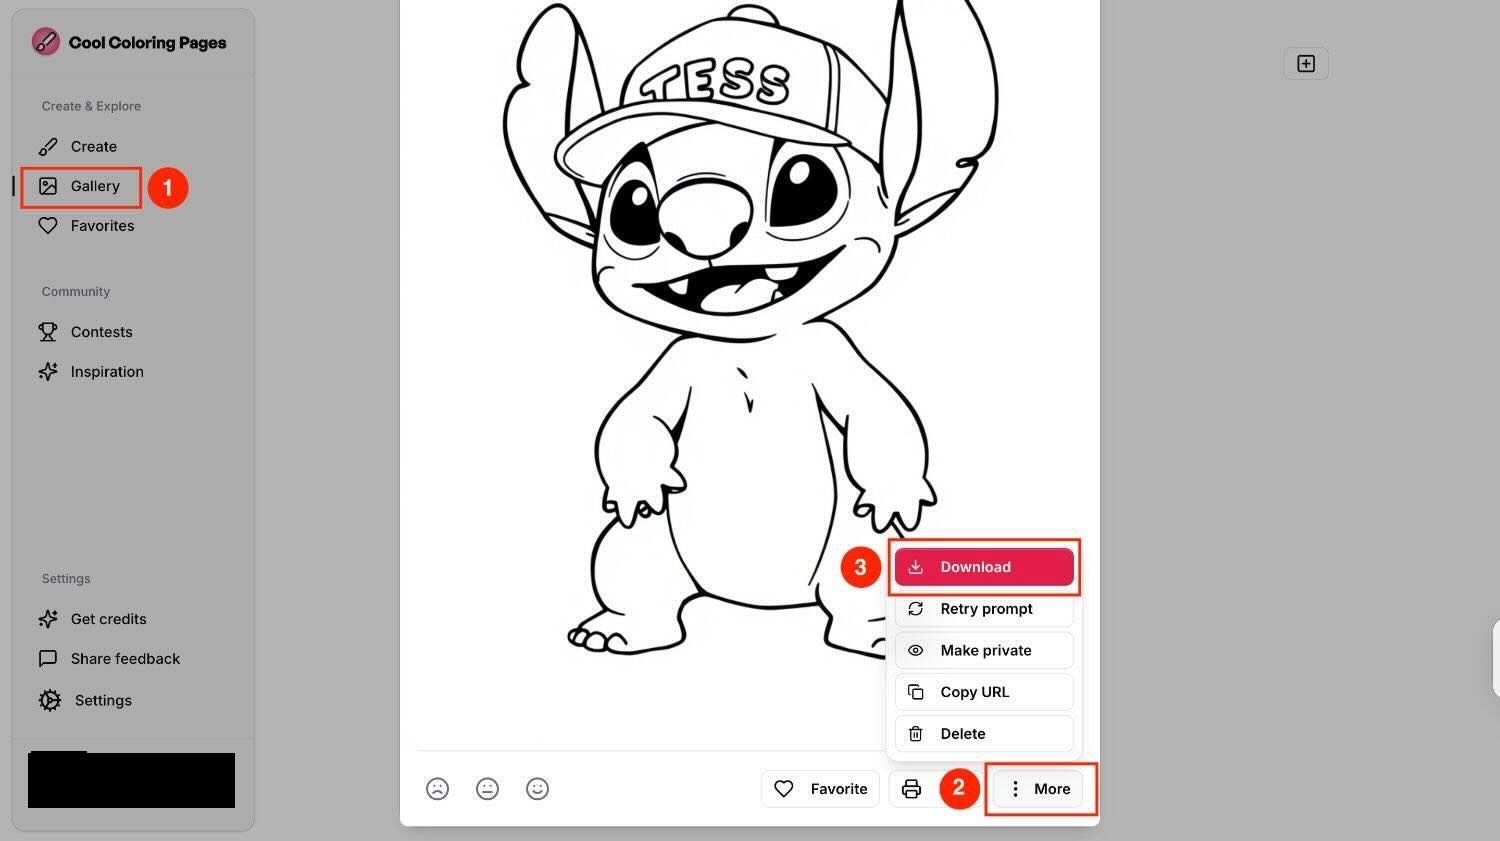1500x841 pixels.
Task: Click Get credits in settings
Action: click(x=92, y=619)
